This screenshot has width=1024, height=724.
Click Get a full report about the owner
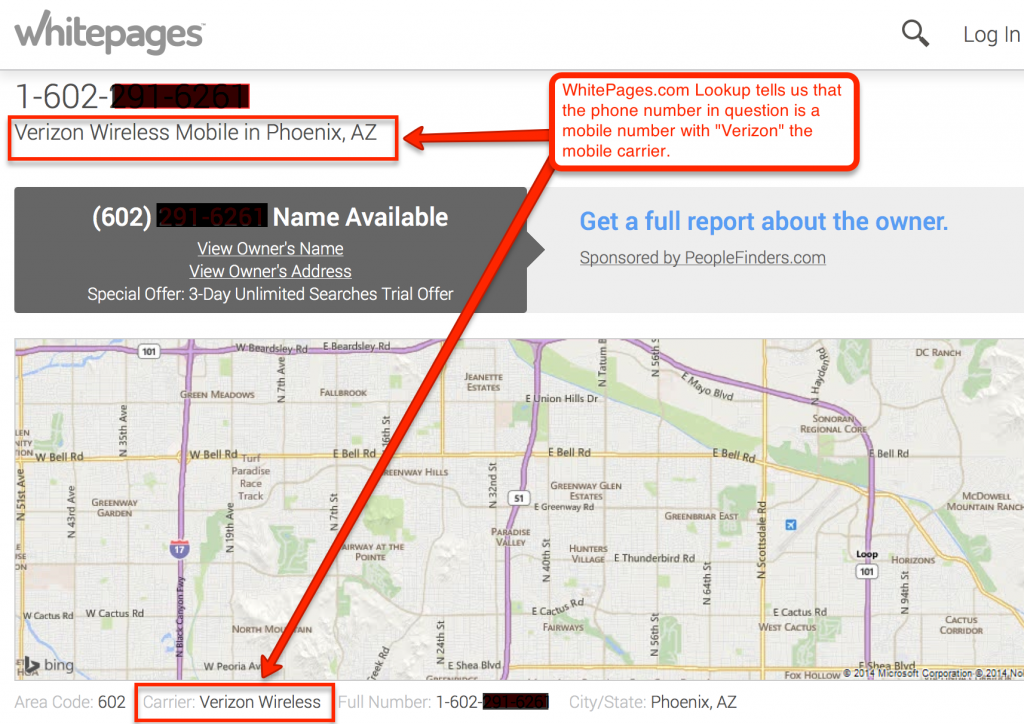point(763,221)
